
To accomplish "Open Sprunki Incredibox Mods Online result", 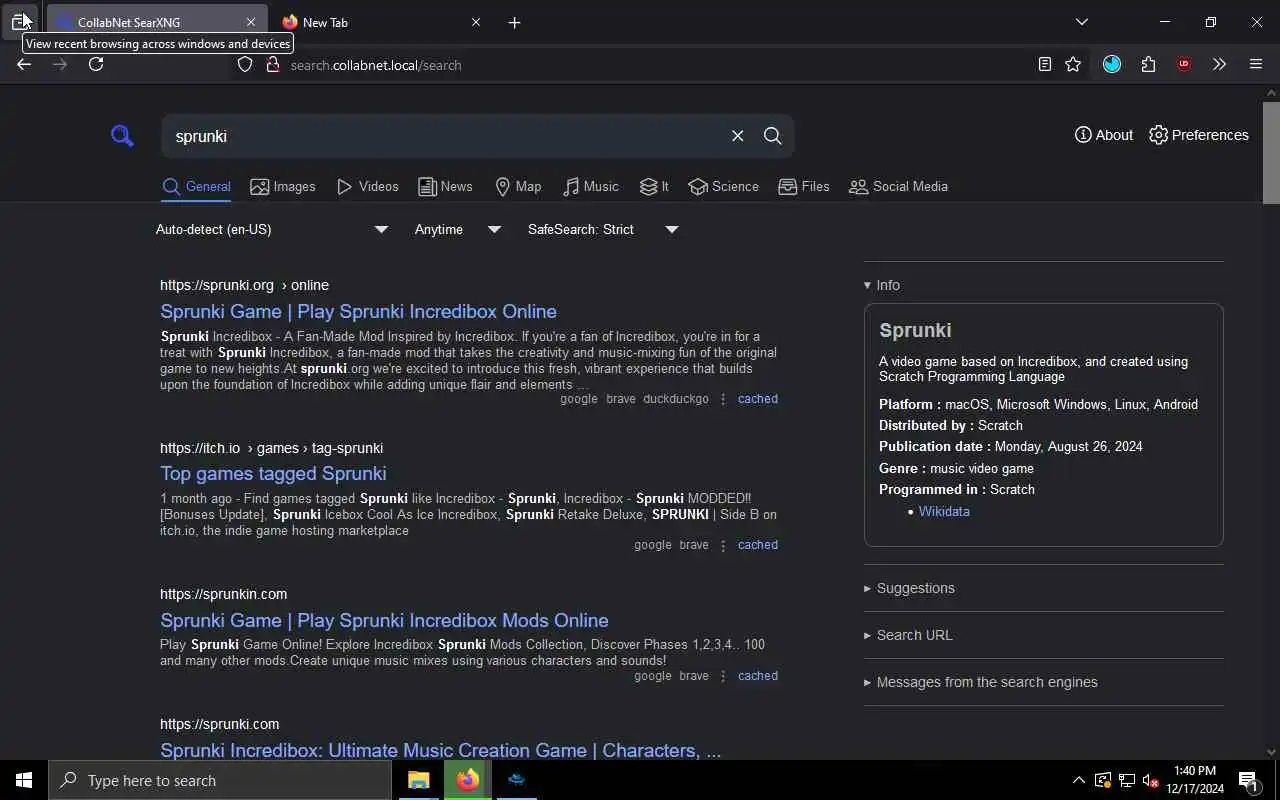I will [x=384, y=620].
